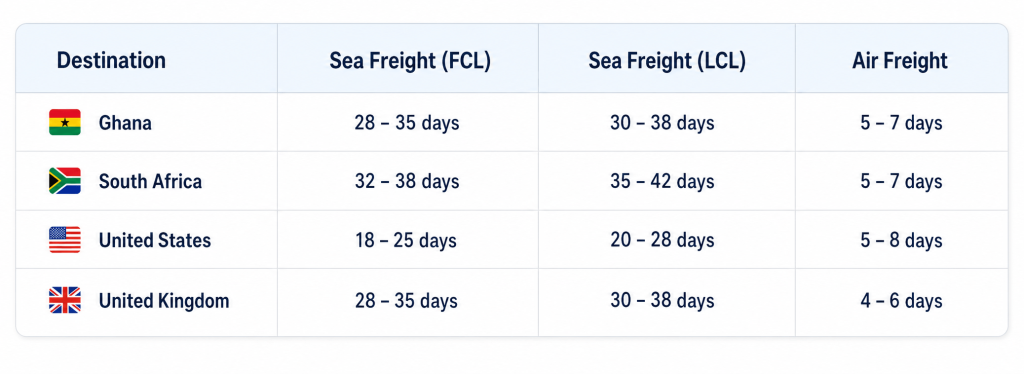Click the United Kingdom destination label
This screenshot has width=1024, height=374.
164,301
